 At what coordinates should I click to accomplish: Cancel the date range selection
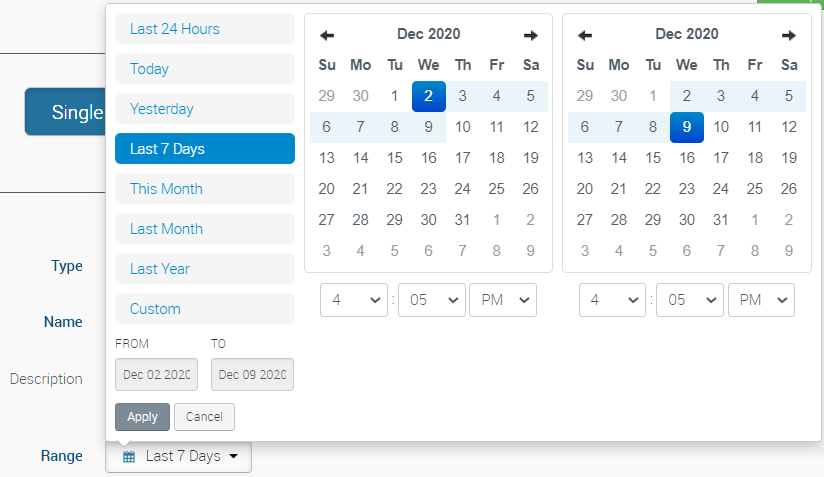pyautogui.click(x=204, y=417)
